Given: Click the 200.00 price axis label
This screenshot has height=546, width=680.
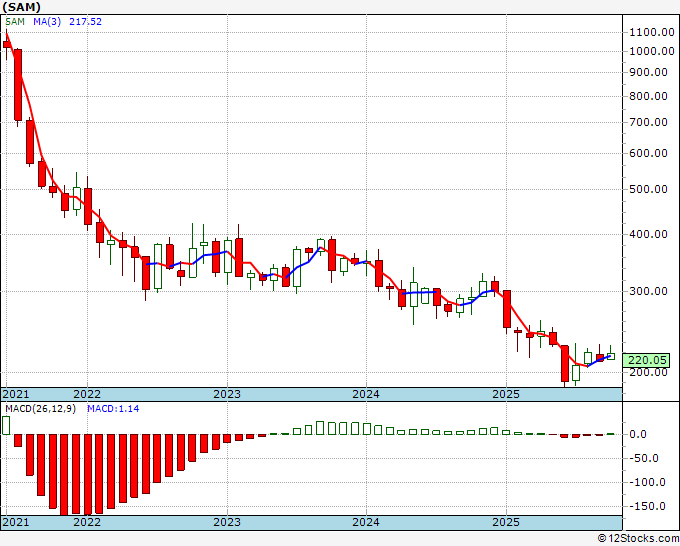Looking at the screenshot, I should point(648,372).
